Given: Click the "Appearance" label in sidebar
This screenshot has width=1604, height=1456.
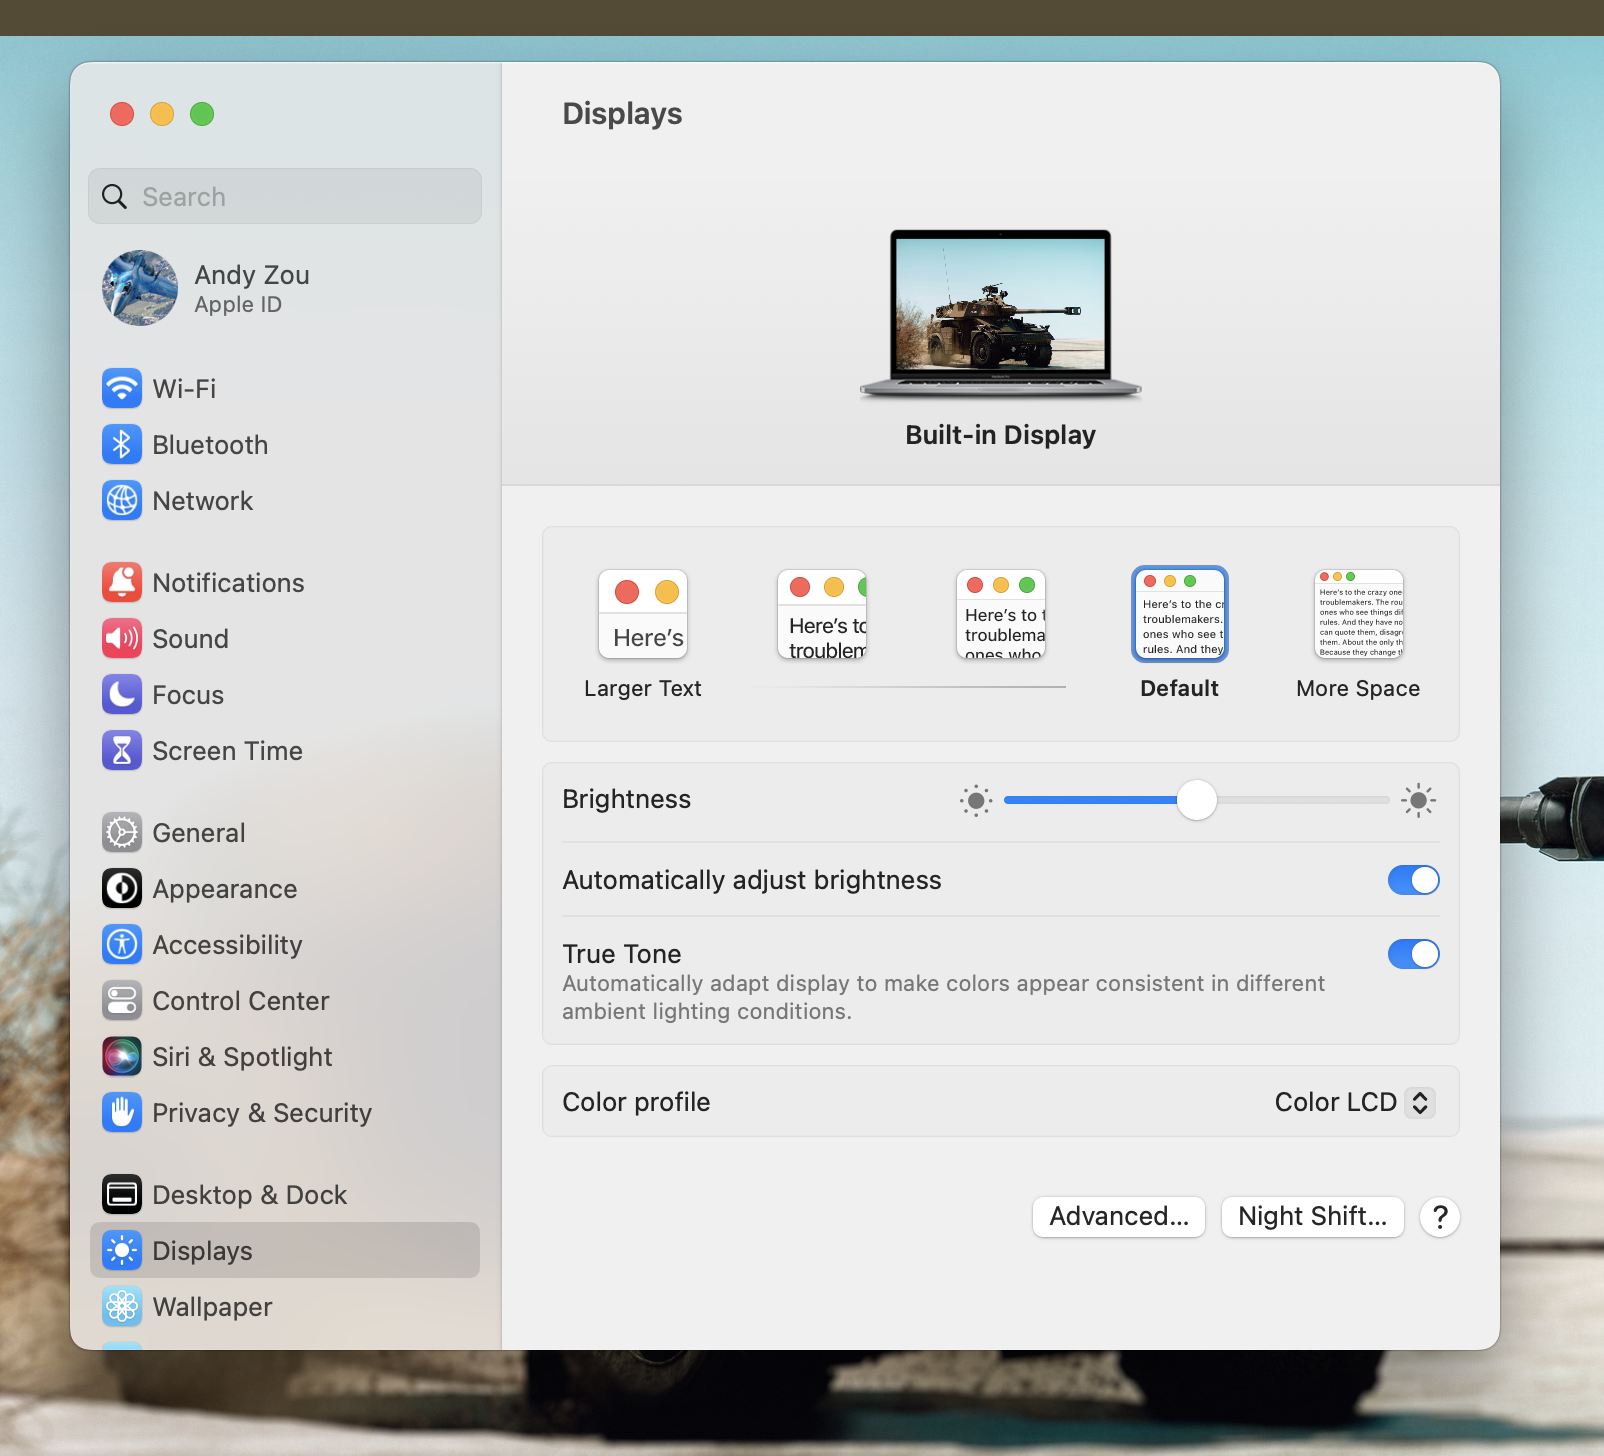Looking at the screenshot, I should [x=224, y=888].
